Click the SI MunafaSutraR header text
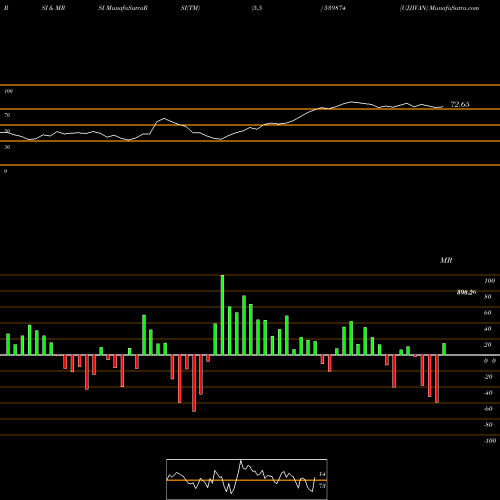 point(123,8)
